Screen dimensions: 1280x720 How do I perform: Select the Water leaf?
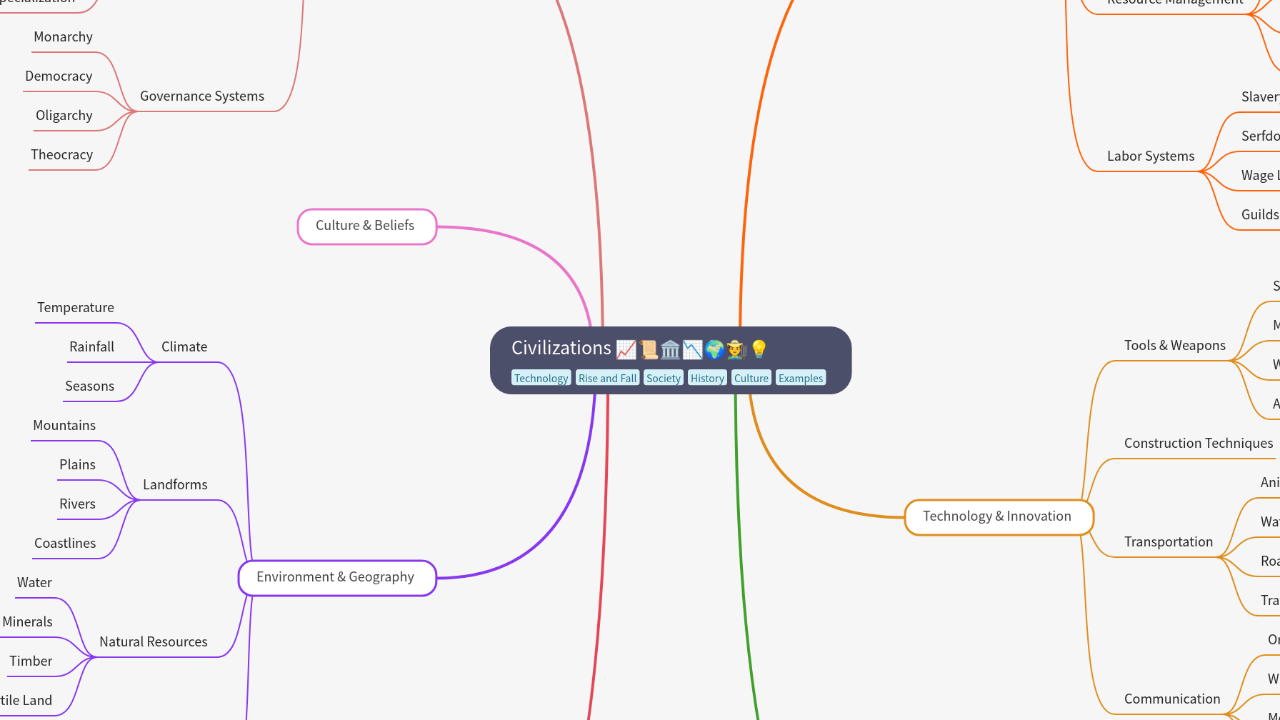tap(34, 582)
